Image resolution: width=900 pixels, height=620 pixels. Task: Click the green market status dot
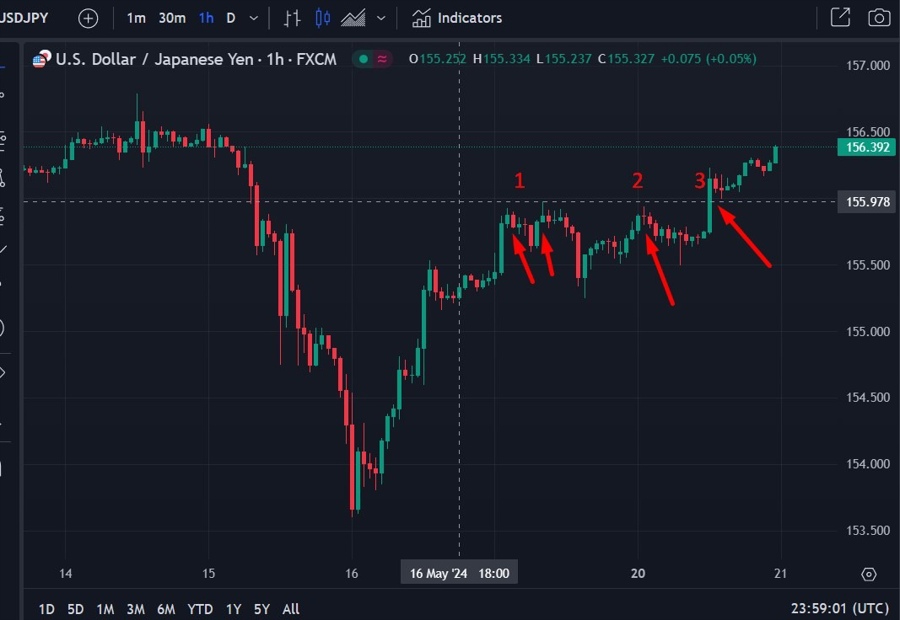[362, 59]
